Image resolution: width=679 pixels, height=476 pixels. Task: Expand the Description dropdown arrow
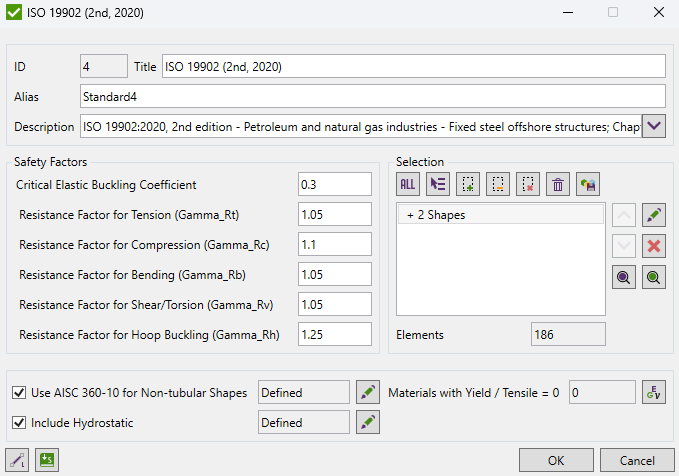point(653,126)
